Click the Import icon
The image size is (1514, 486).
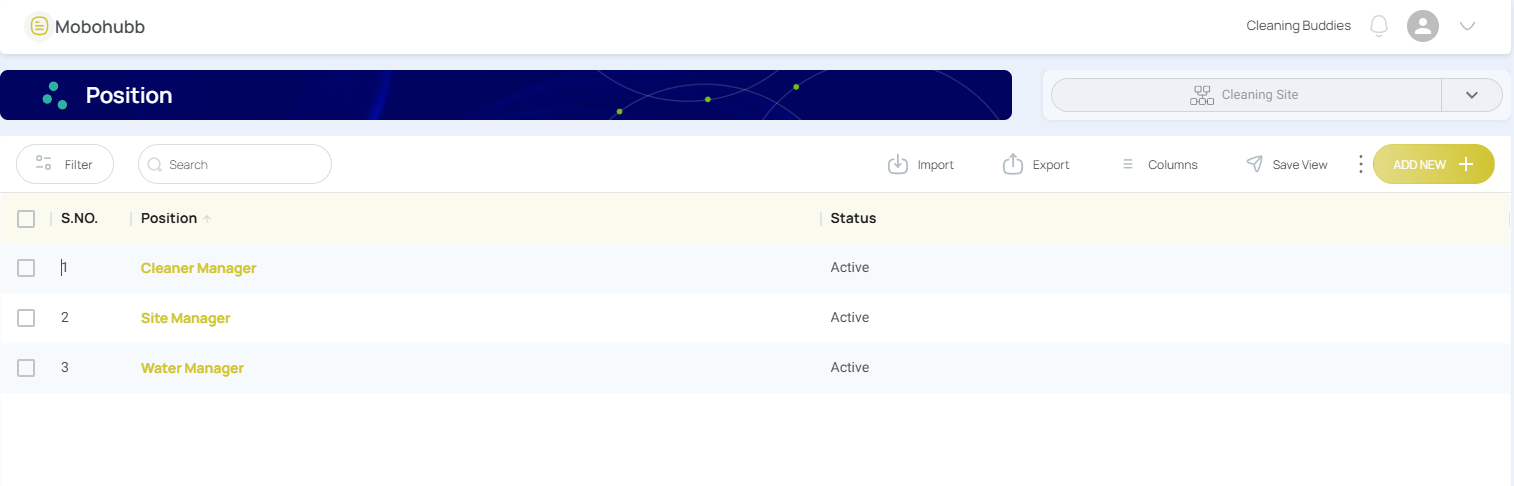point(898,164)
